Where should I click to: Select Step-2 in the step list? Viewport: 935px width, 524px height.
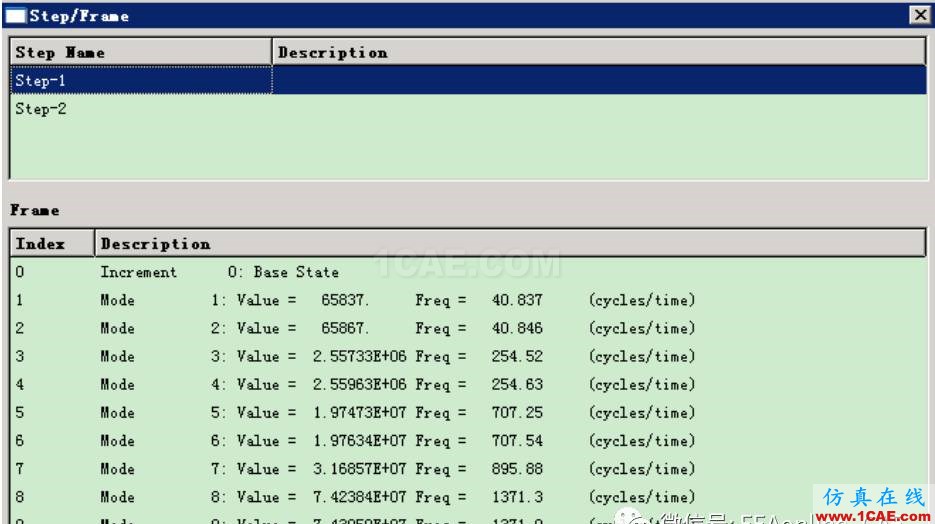tap(468, 108)
